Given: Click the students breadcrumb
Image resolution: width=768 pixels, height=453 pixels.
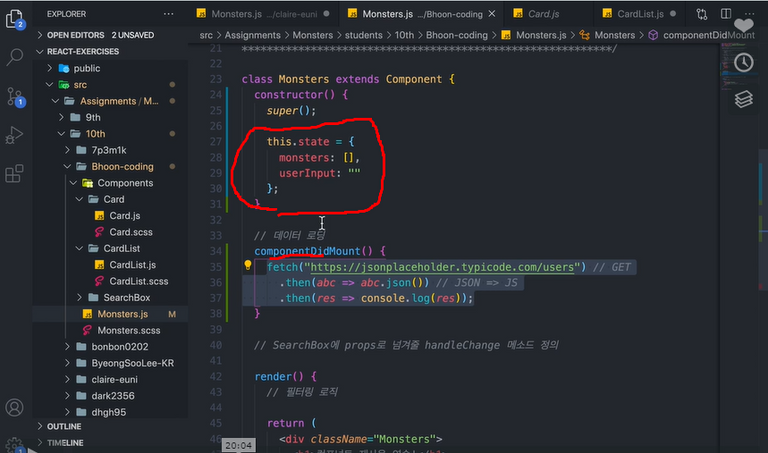Looking at the screenshot, I should pyautogui.click(x=363, y=35).
